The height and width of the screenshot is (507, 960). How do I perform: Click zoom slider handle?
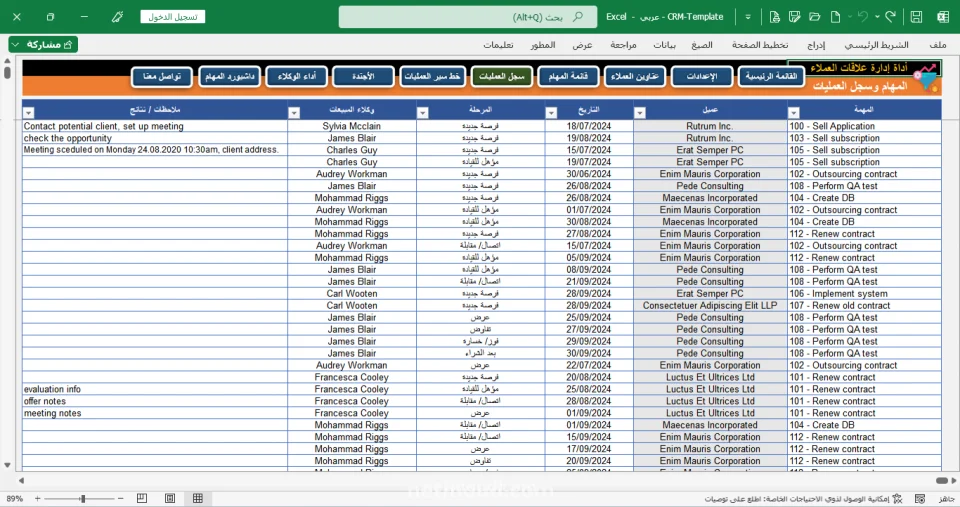pyautogui.click(x=83, y=499)
